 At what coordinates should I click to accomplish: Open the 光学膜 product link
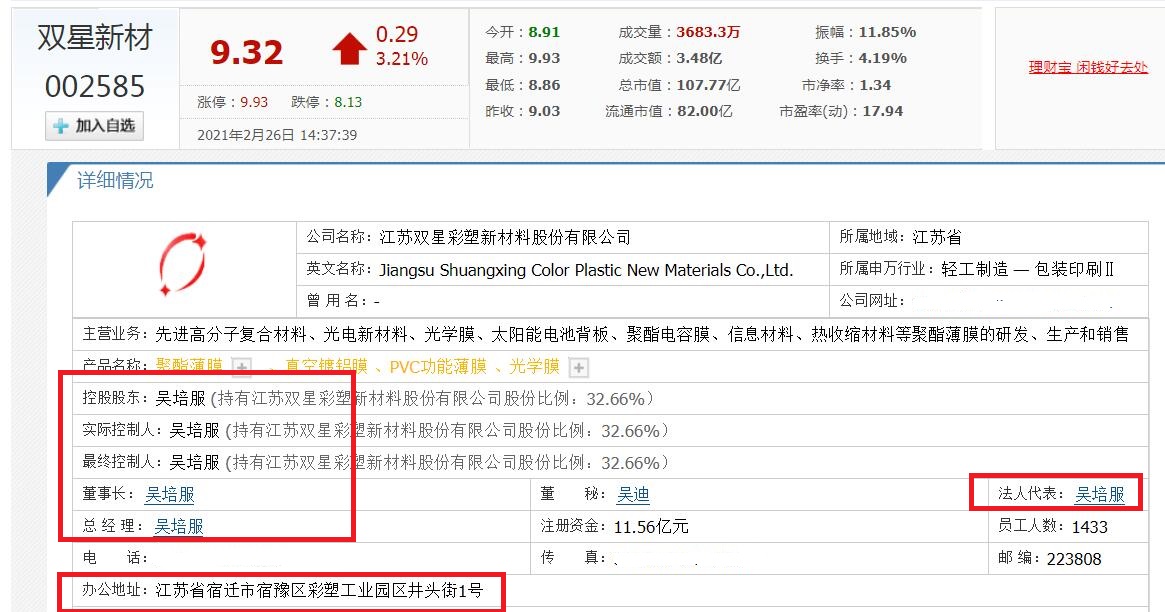pyautogui.click(x=534, y=366)
